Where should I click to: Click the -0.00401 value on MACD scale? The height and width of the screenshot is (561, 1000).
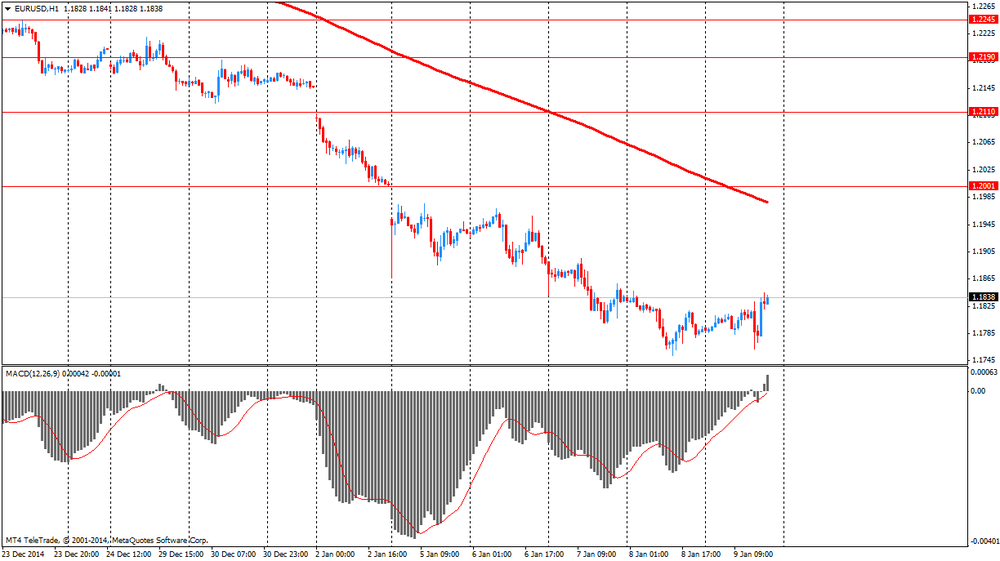pyautogui.click(x=983, y=541)
